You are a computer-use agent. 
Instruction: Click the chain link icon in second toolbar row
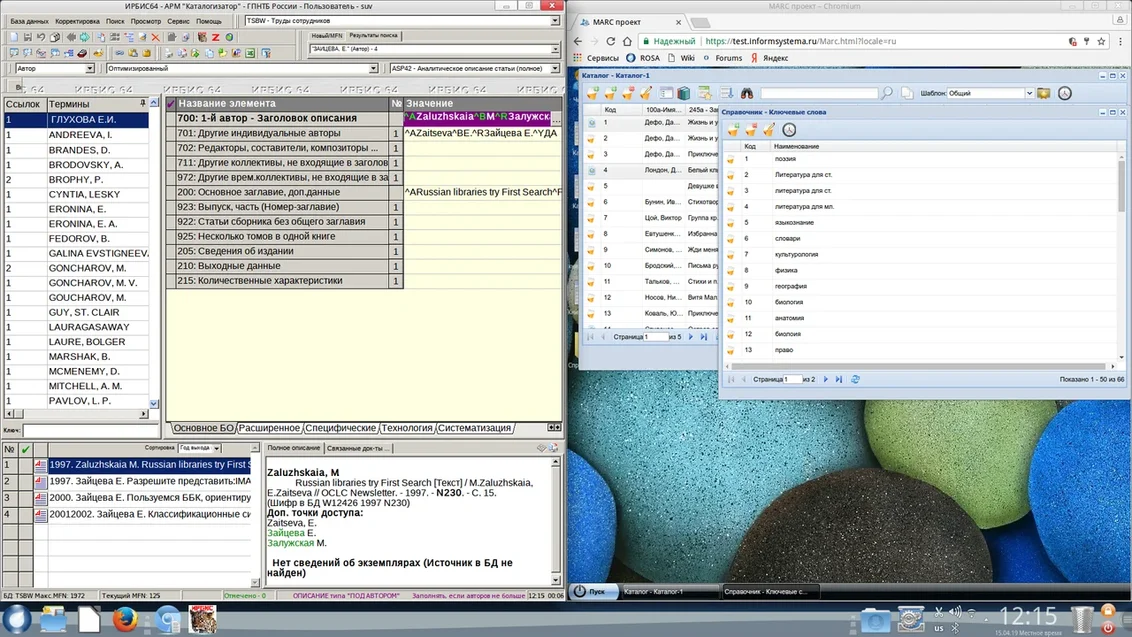(120, 53)
